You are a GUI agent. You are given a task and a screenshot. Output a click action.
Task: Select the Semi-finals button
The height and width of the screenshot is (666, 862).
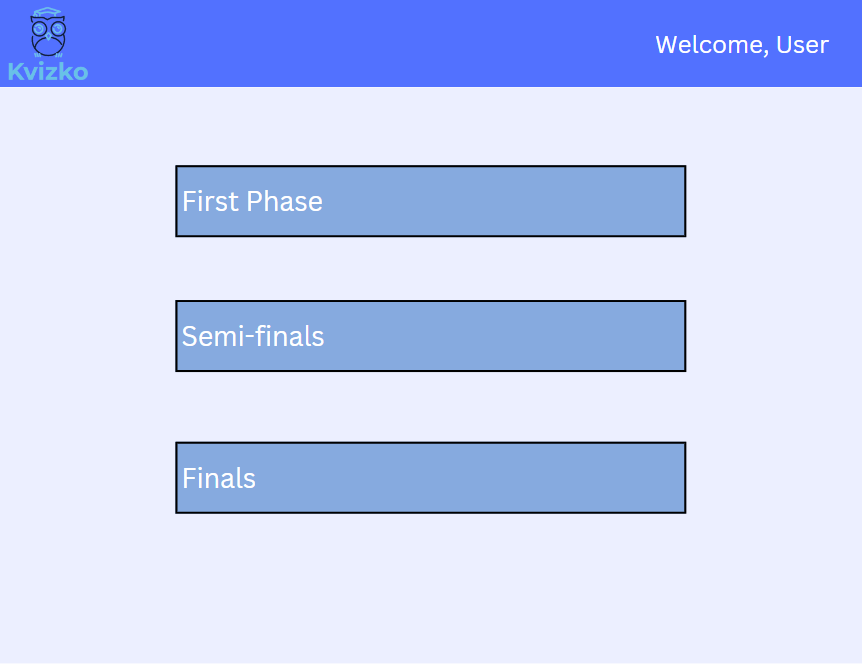click(430, 336)
